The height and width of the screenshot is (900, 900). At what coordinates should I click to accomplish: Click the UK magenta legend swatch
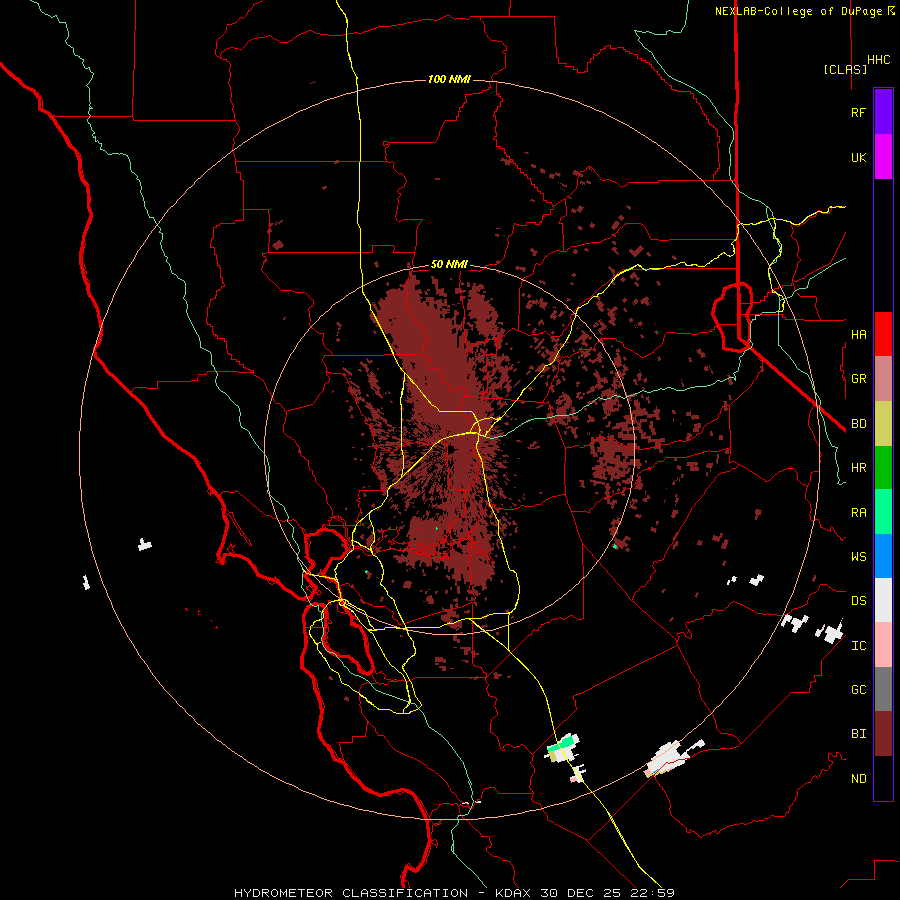(x=883, y=157)
